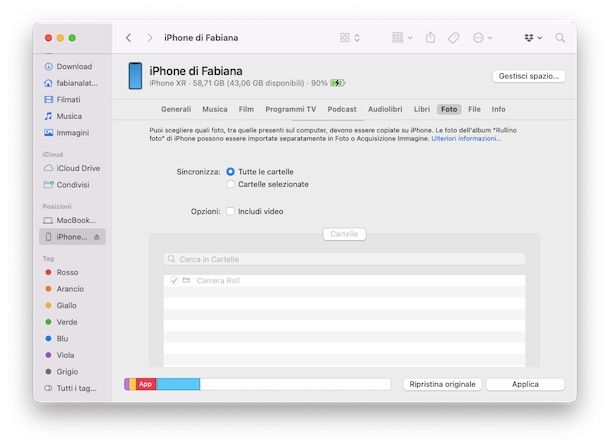Show Tutti i tag... in sidebar

click(x=70, y=388)
